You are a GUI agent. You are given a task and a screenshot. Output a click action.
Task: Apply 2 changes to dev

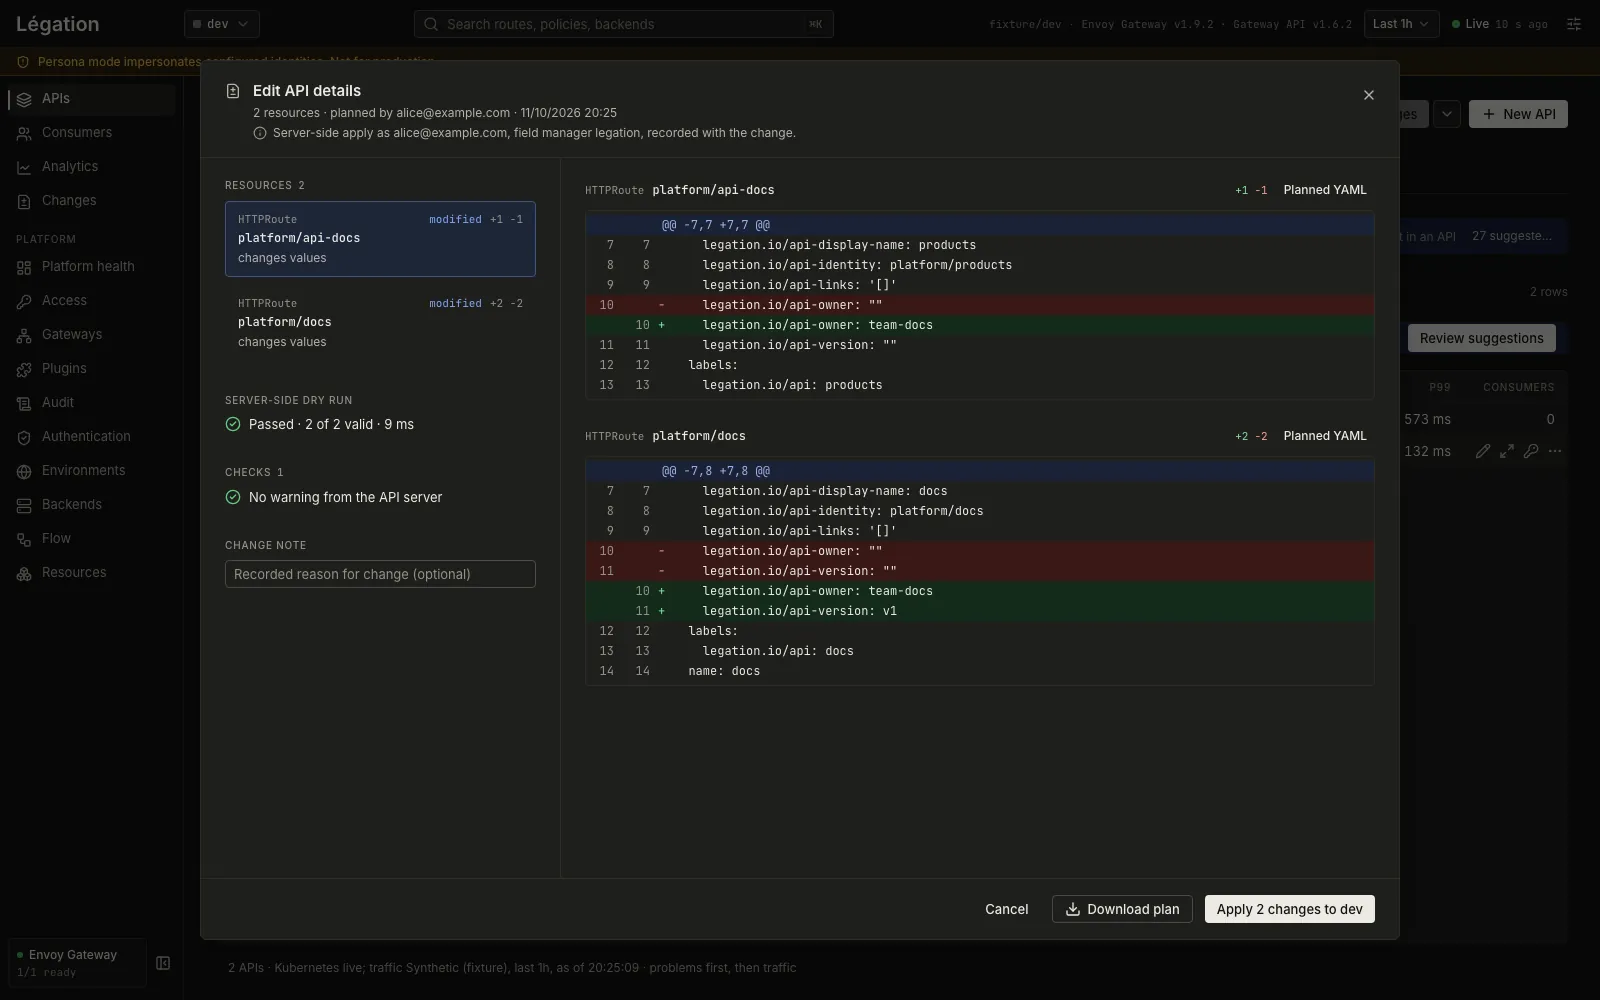1290,909
